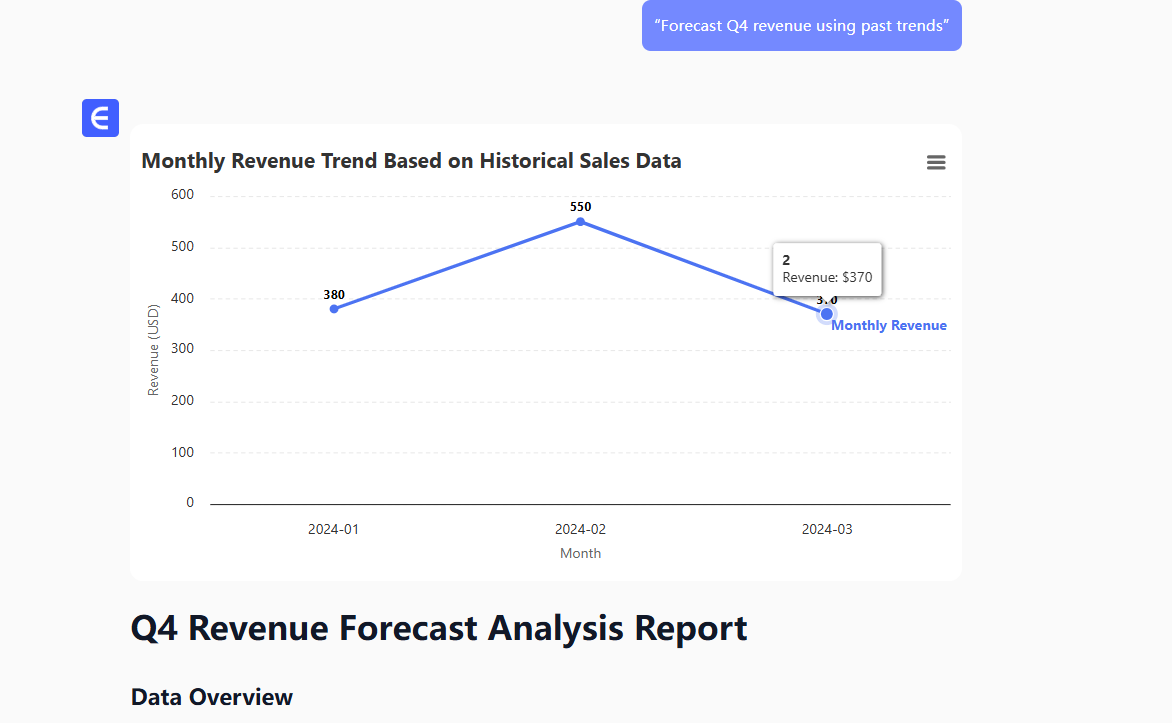The width and height of the screenshot is (1172, 723).
Task: Click the chart title "Monthly Revenue Trend" text
Action: 411,161
